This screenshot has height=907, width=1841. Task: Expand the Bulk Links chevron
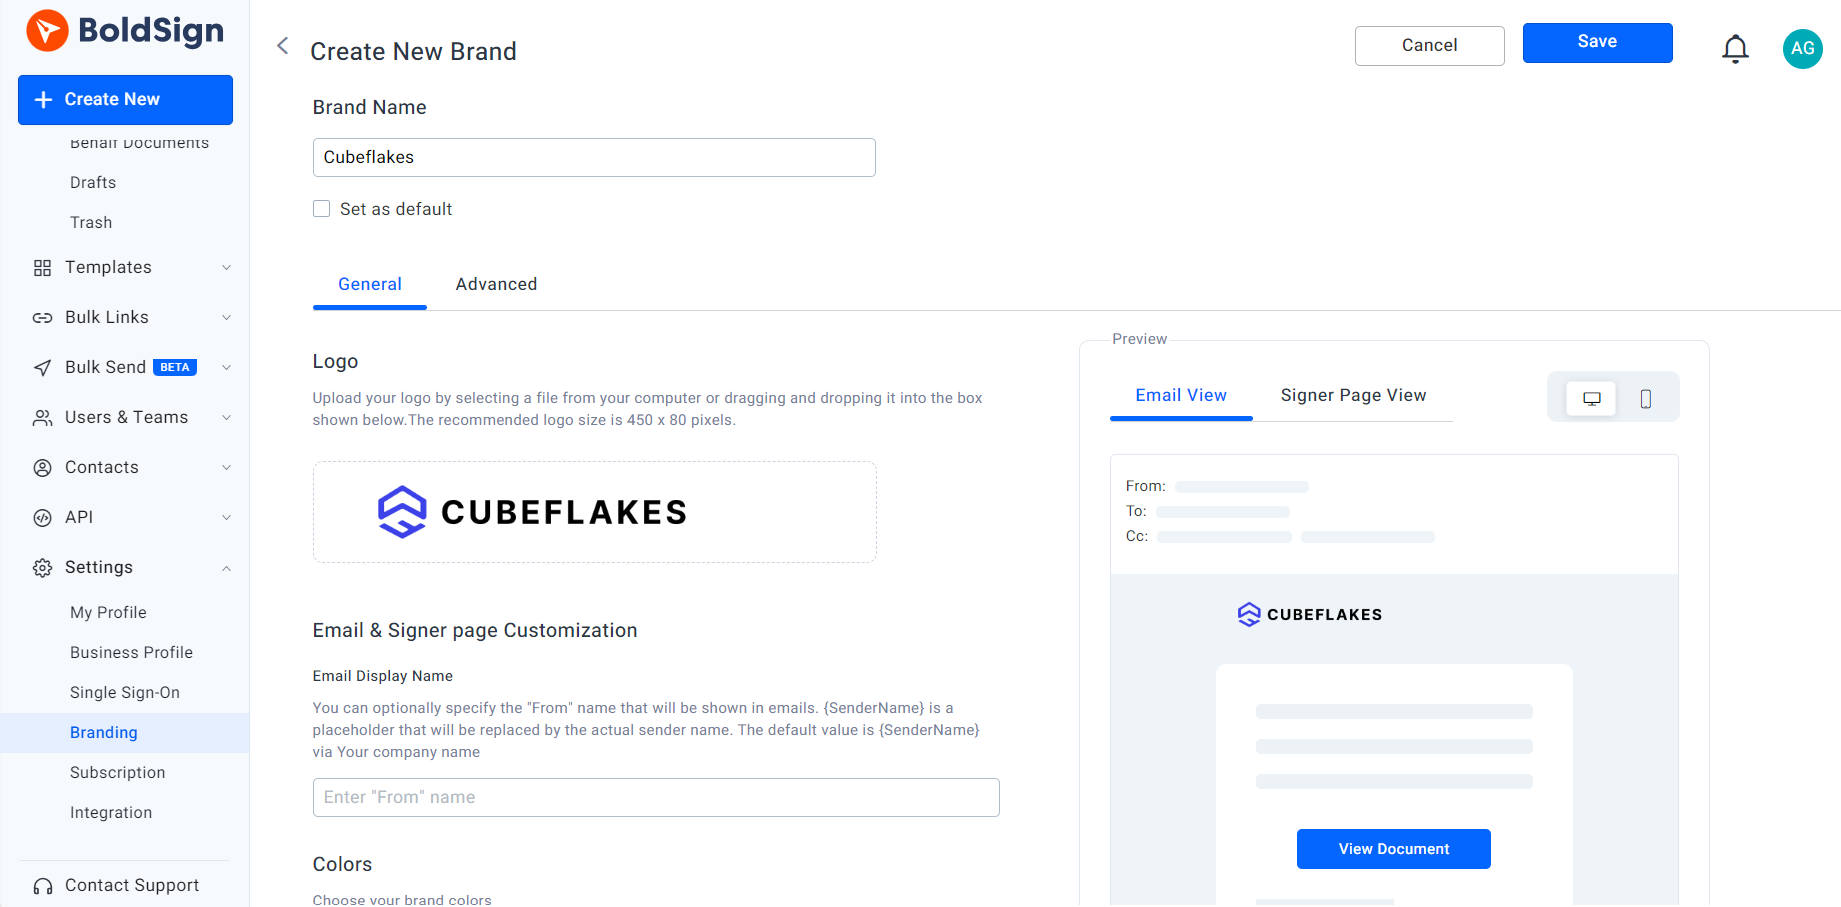pos(226,318)
